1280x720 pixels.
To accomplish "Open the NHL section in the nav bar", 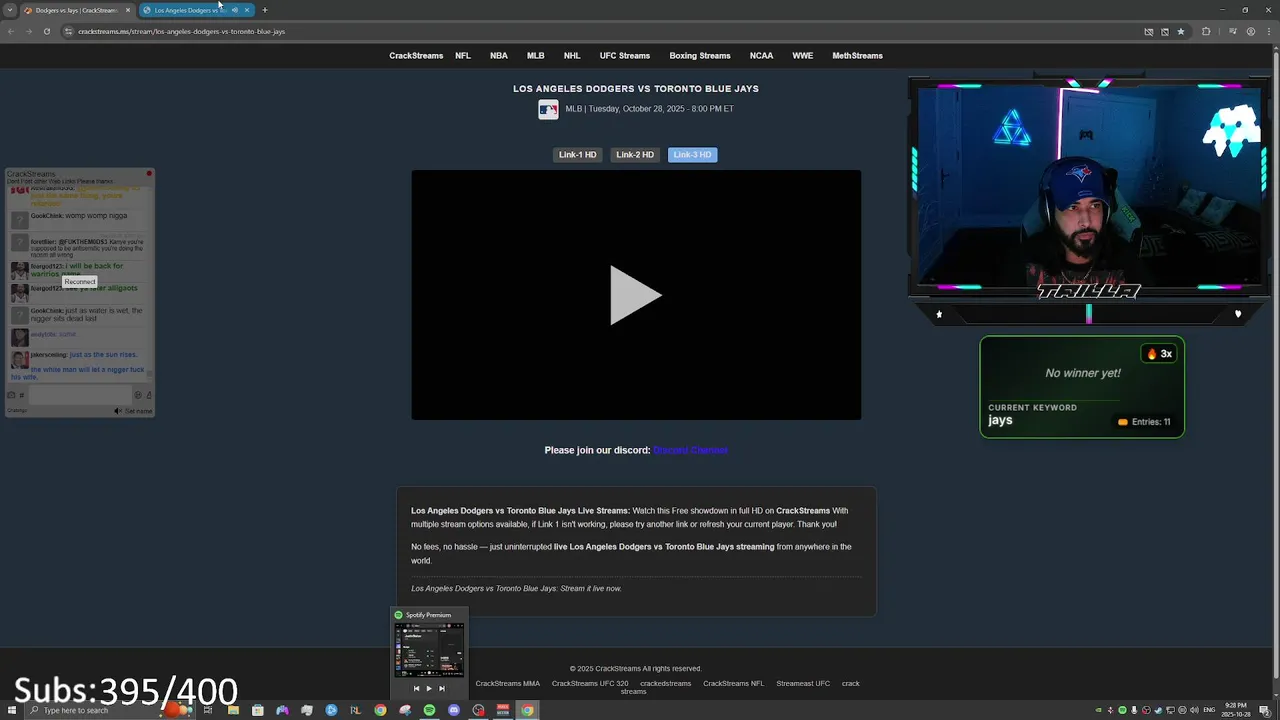I will coord(572,56).
